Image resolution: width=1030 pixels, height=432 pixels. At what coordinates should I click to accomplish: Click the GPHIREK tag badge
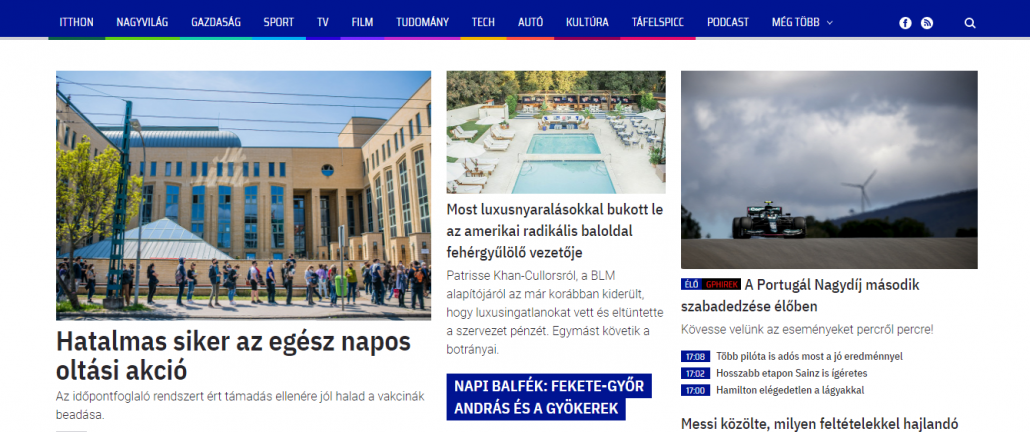coord(721,284)
